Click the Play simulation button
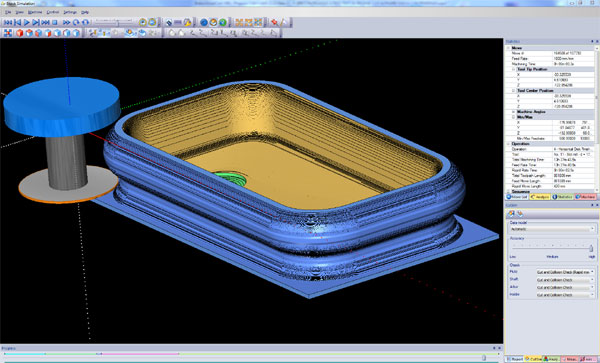Screen dimensions: 600x363 [27, 23]
